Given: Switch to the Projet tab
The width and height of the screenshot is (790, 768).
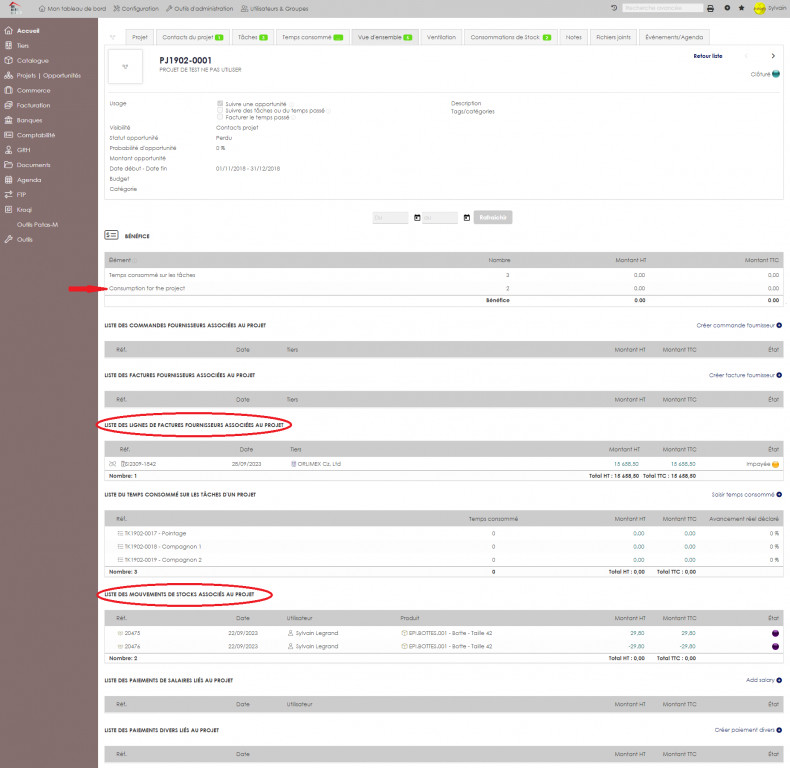Looking at the screenshot, I should pyautogui.click(x=140, y=37).
